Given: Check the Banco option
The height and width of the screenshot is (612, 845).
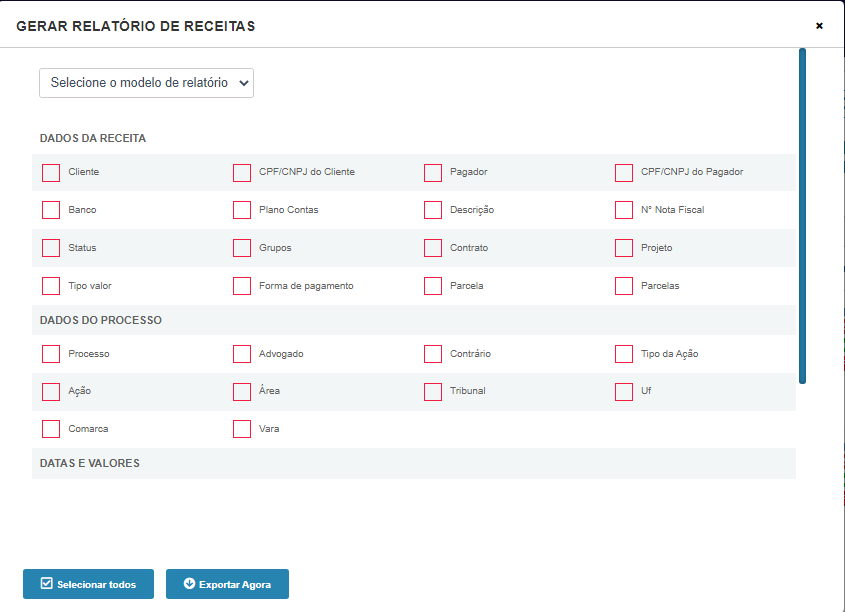Looking at the screenshot, I should [51, 210].
